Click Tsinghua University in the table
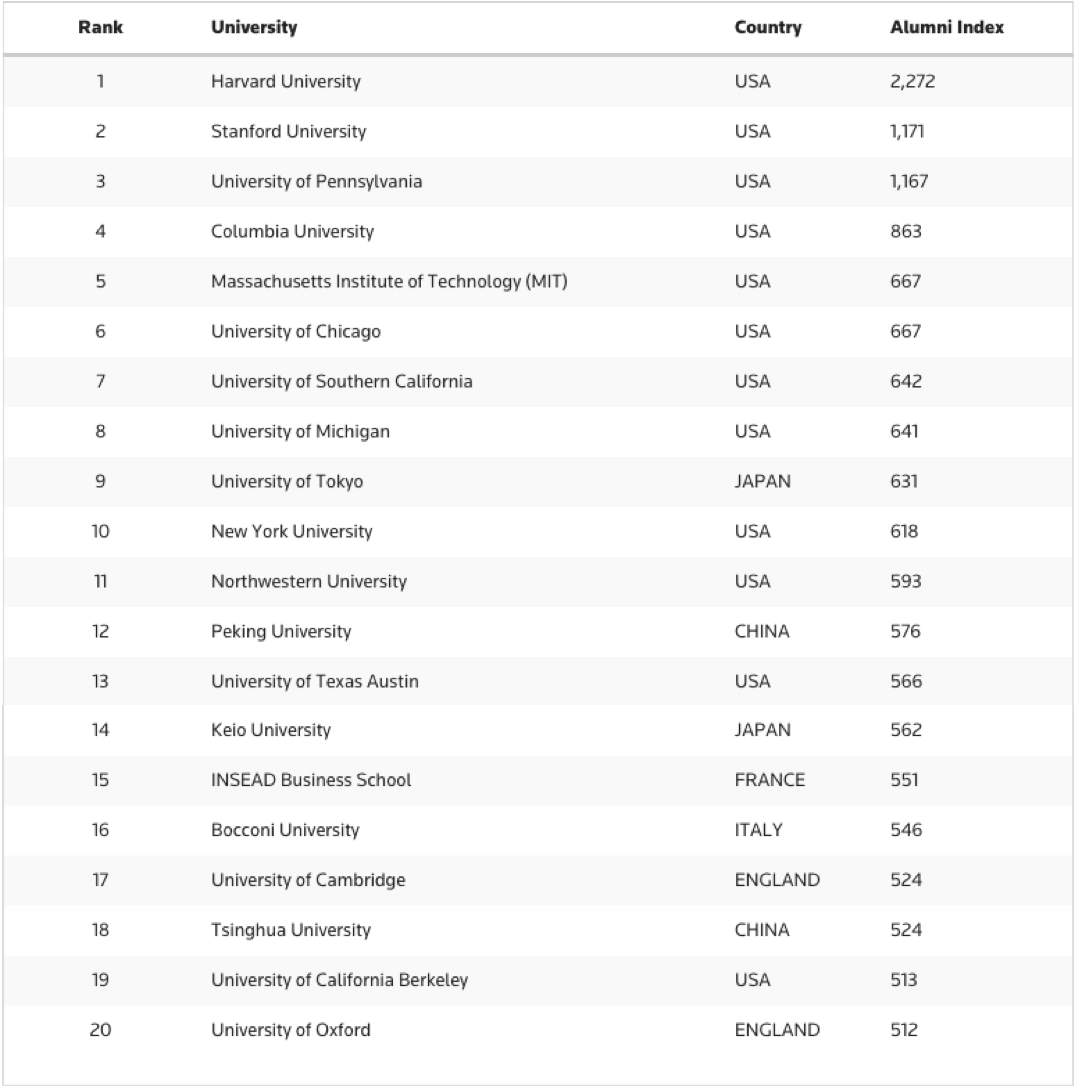The image size is (1075, 1086). [290, 930]
